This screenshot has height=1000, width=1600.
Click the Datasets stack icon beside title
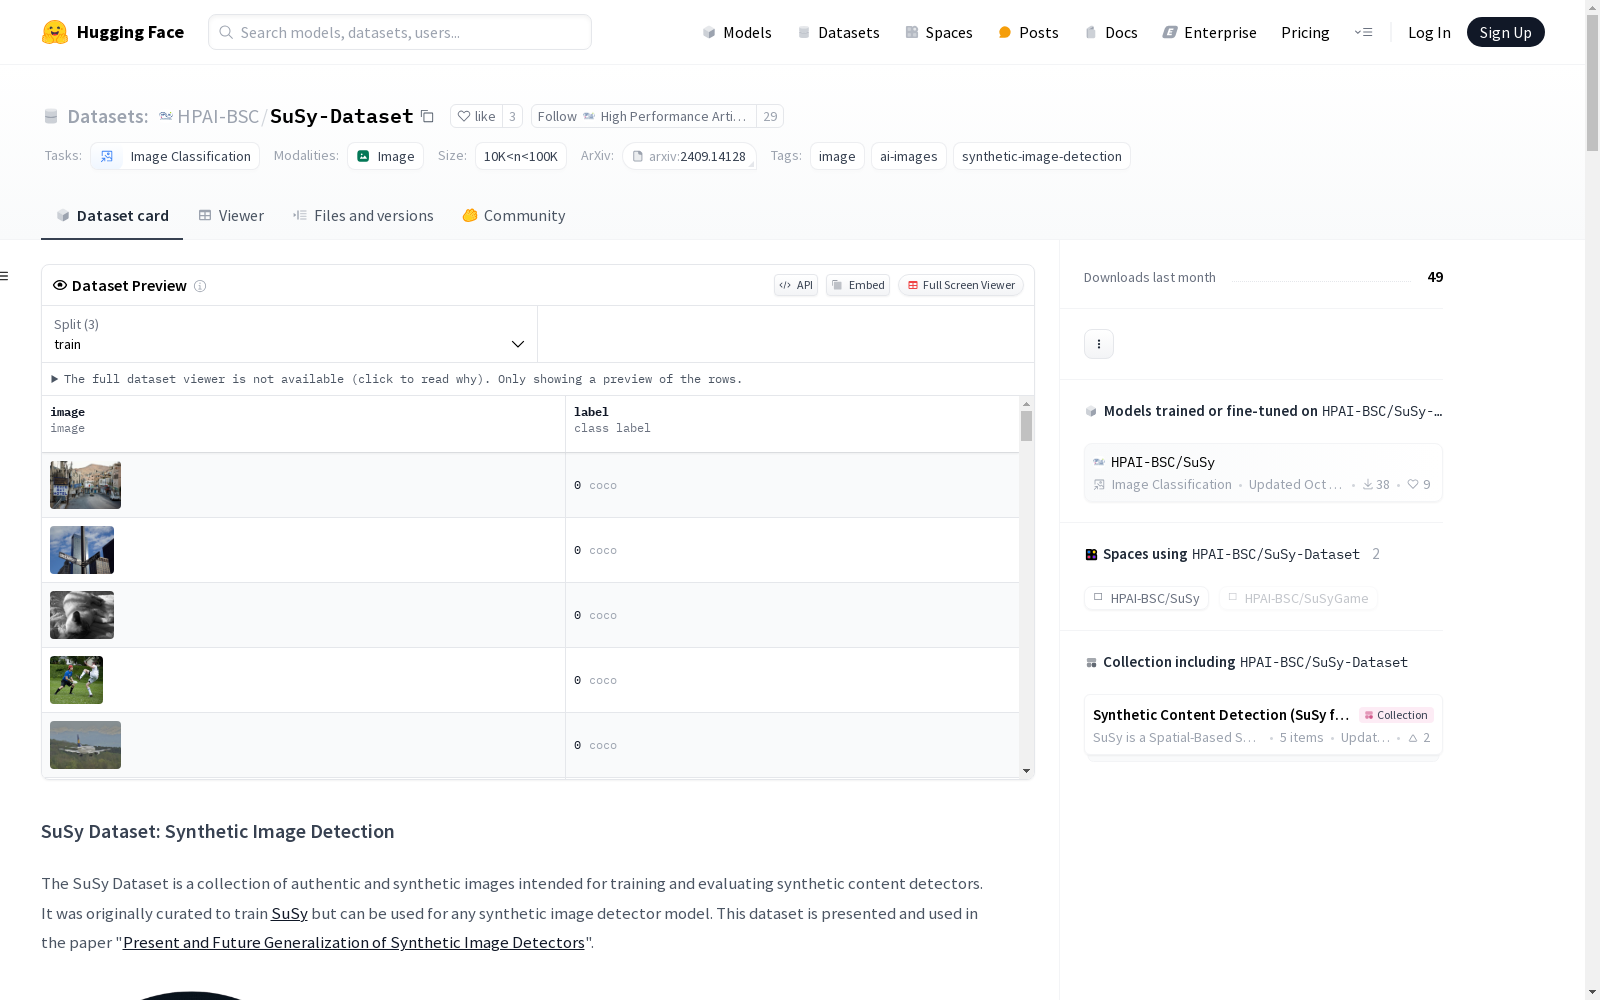(x=51, y=116)
